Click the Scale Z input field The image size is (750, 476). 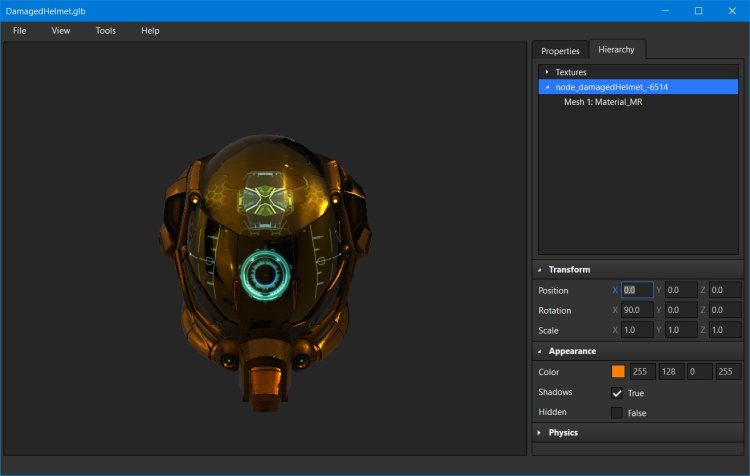(724, 330)
